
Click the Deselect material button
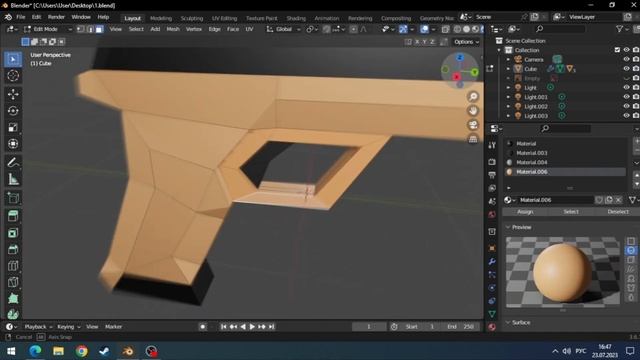617,212
